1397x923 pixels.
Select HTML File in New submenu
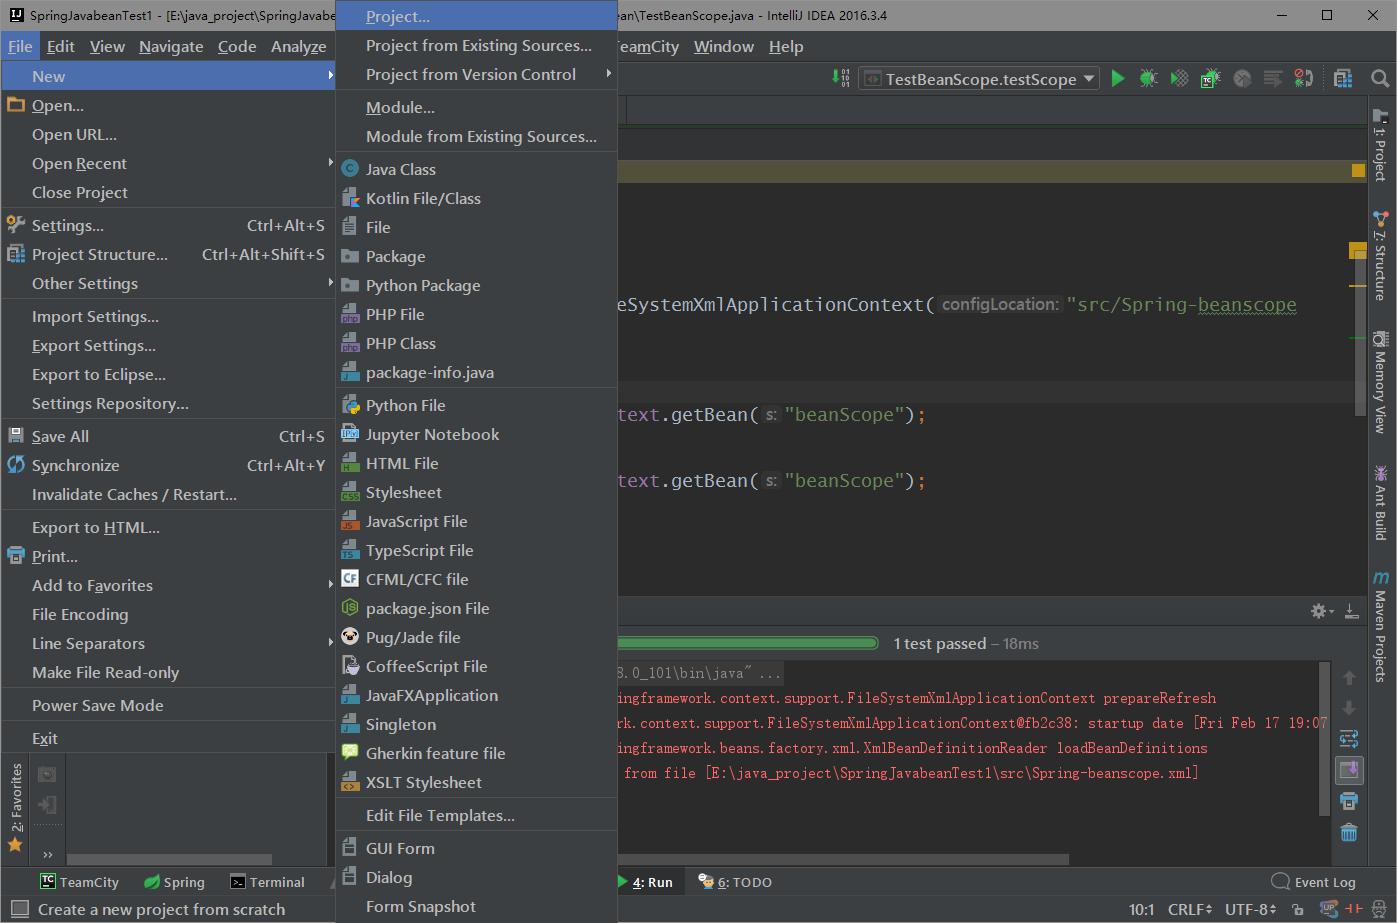pyautogui.click(x=476, y=463)
